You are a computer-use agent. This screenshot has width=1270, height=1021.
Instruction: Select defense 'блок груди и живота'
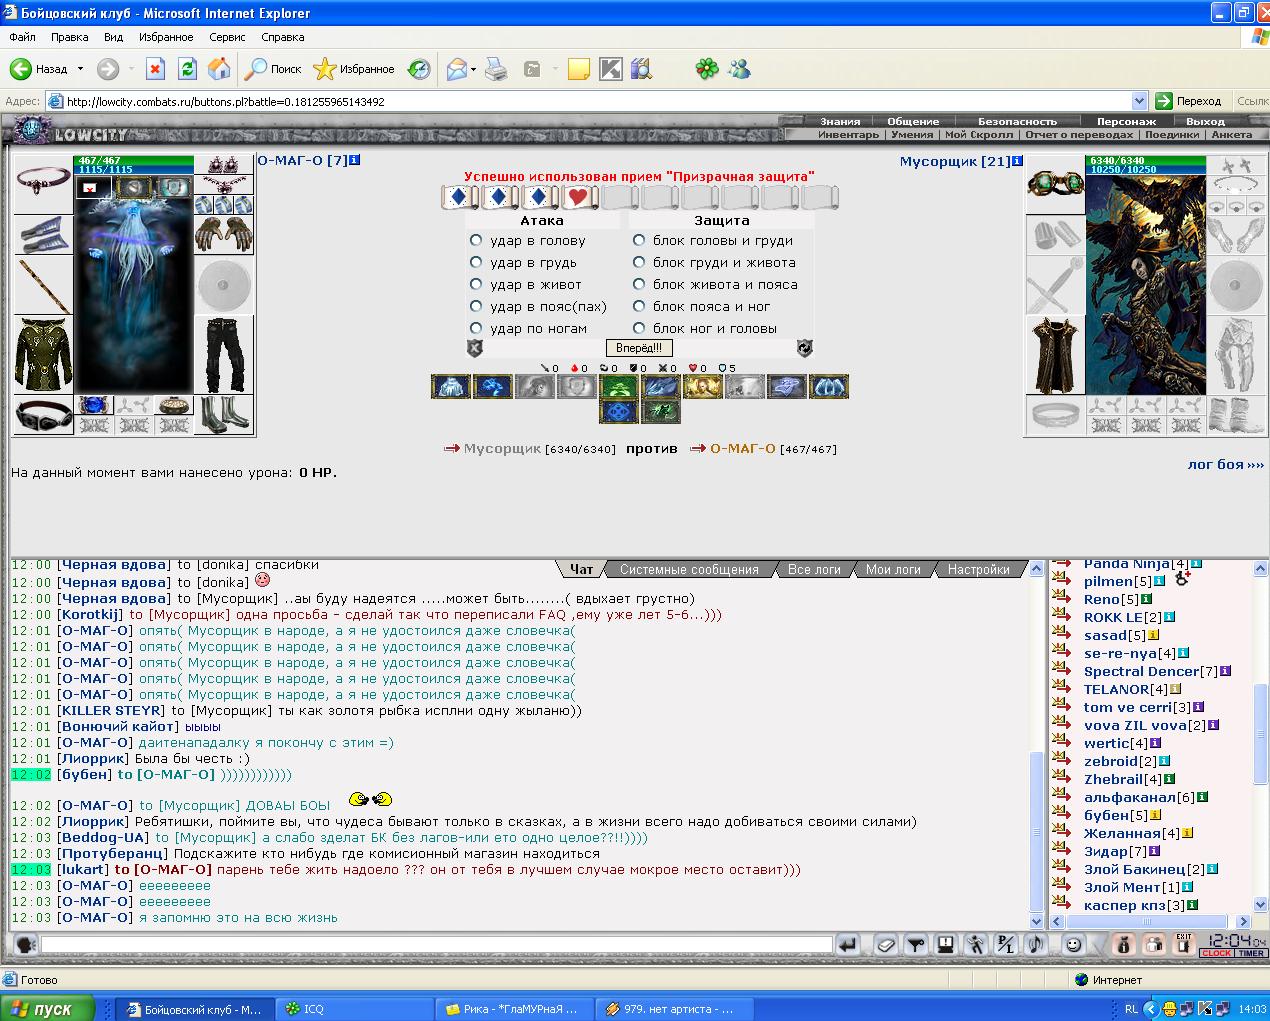[x=639, y=262]
